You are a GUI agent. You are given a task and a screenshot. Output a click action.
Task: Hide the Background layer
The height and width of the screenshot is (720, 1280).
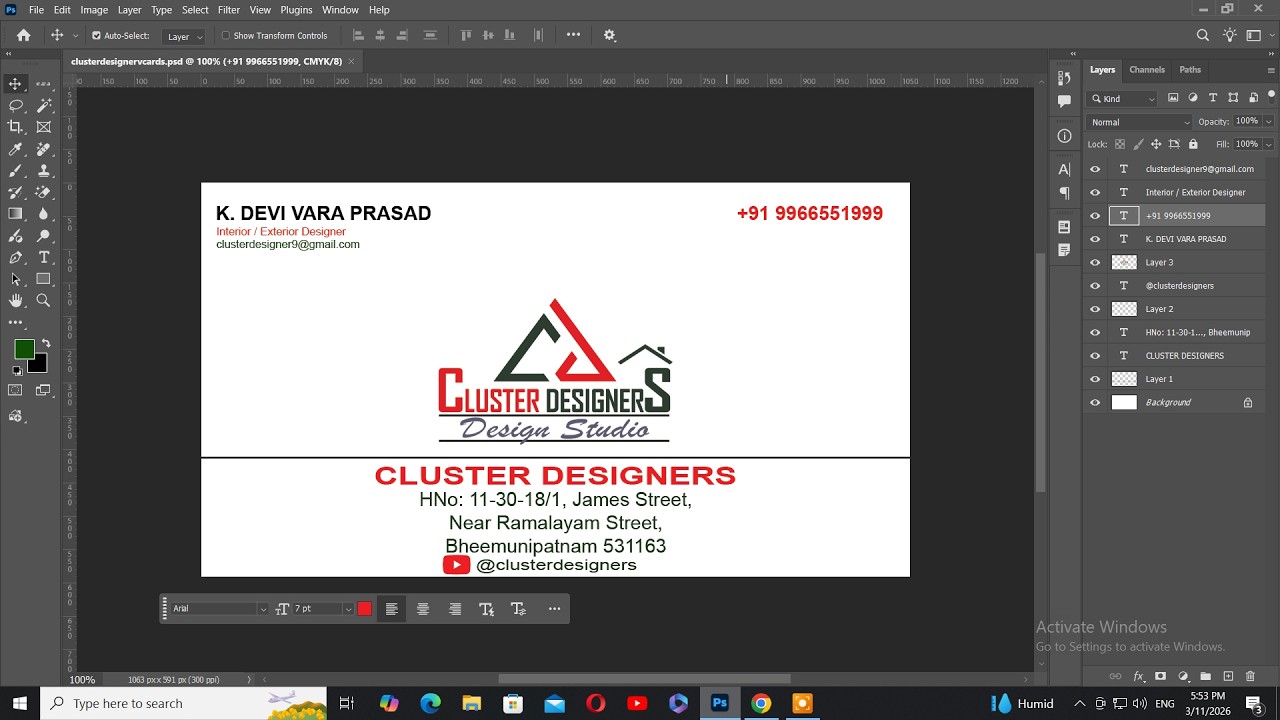click(1095, 402)
